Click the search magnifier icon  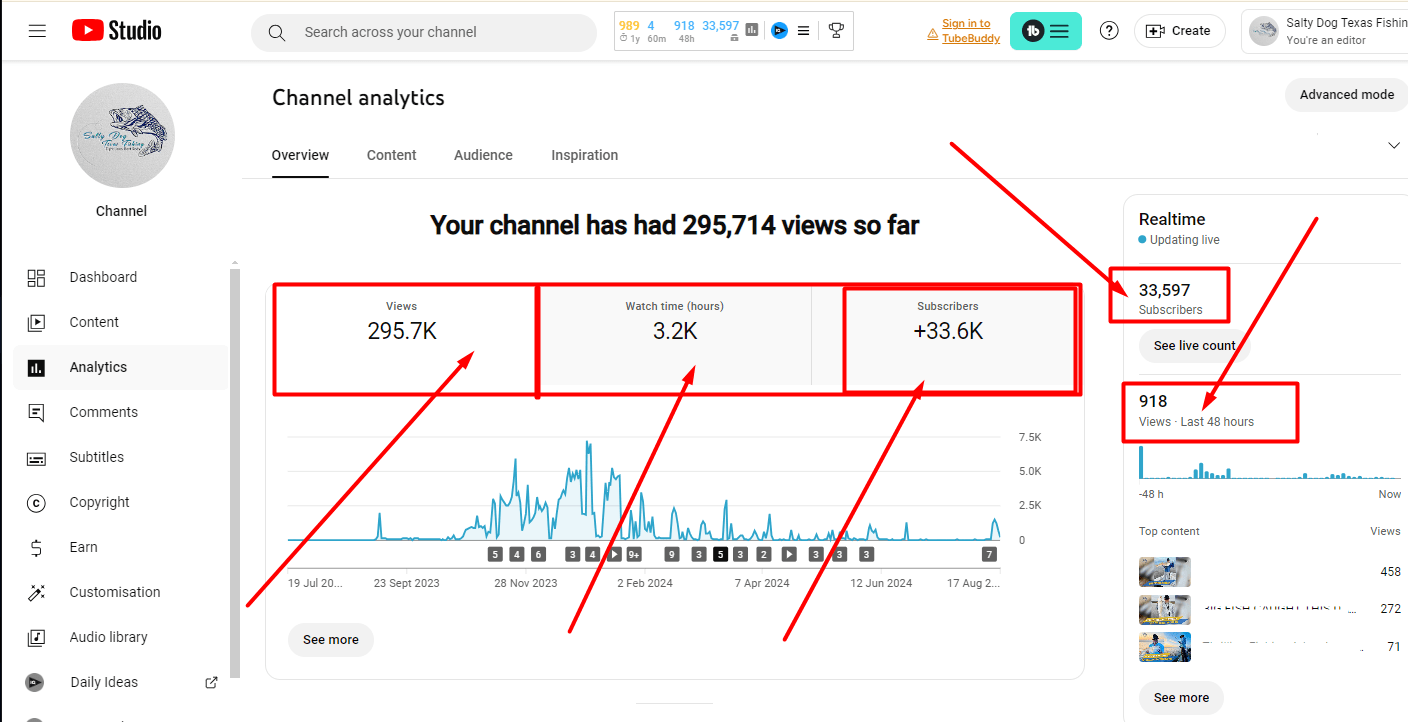click(277, 32)
